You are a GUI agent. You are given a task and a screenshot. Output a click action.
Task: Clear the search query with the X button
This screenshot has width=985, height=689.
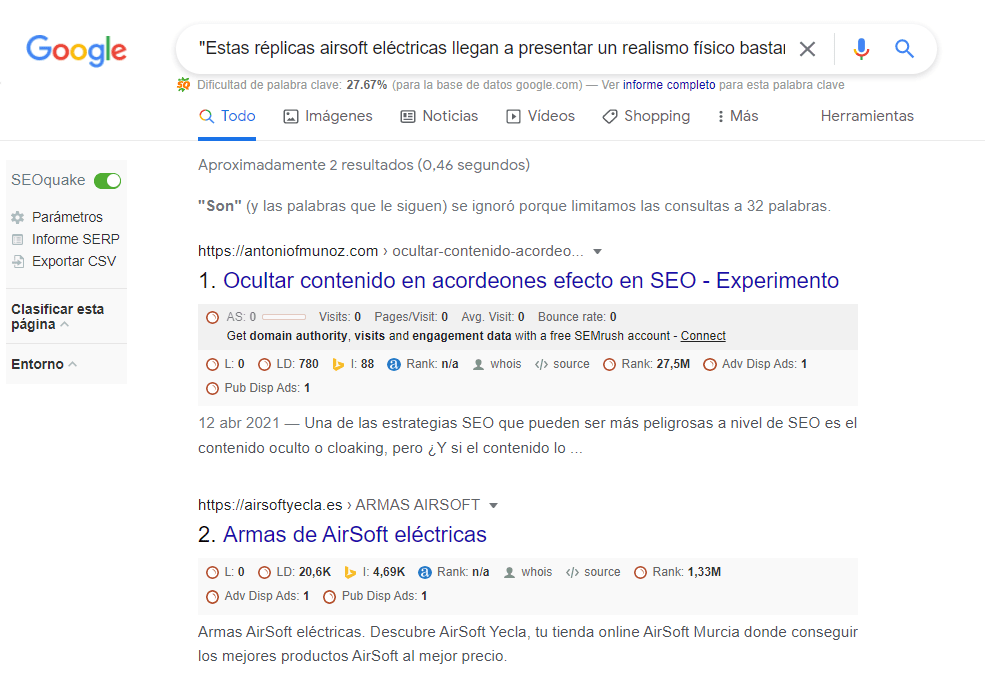[808, 47]
